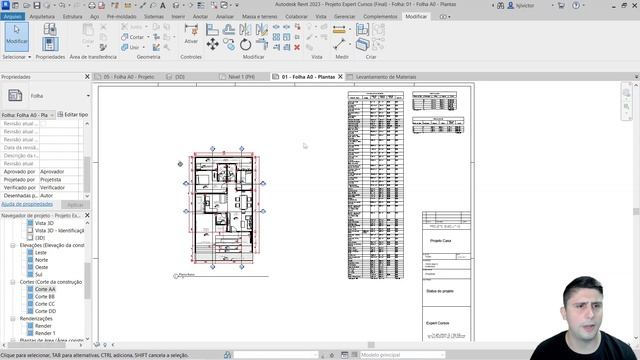The image size is (640, 360).
Task: Select the Aligned Dimension tool in Medir
Action: [339, 29]
